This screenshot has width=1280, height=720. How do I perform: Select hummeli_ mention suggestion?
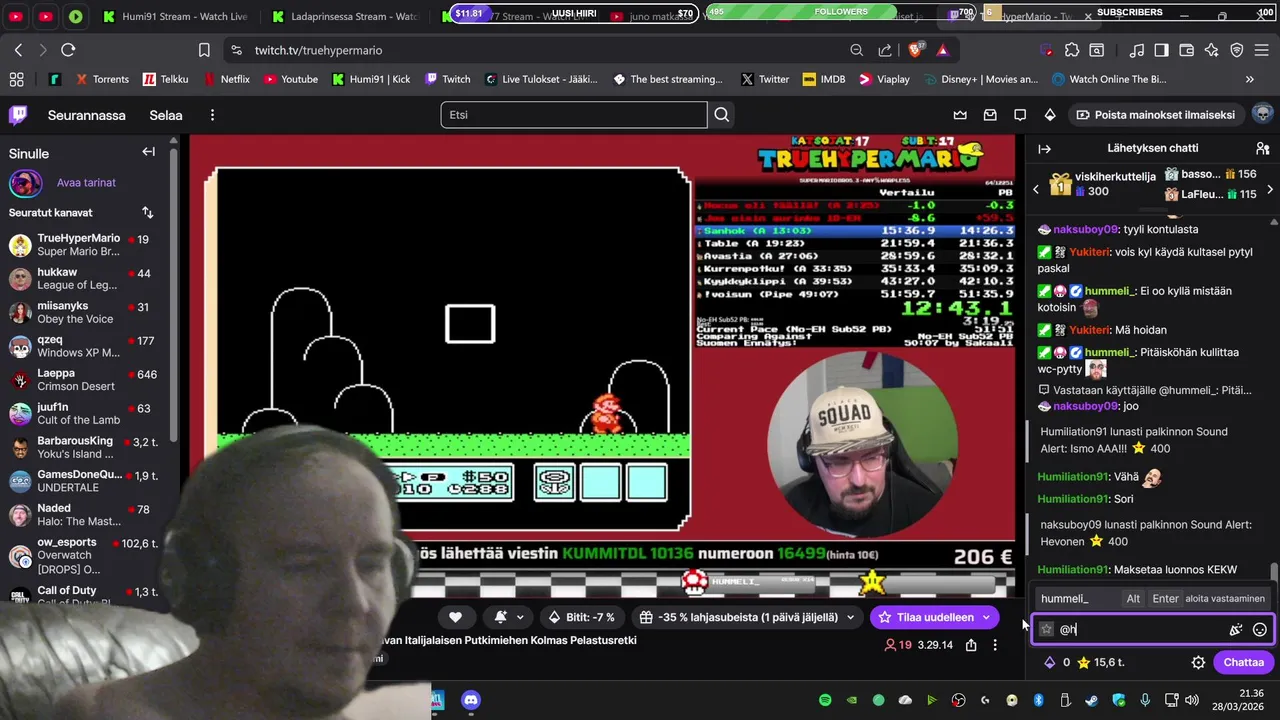[1153, 598]
